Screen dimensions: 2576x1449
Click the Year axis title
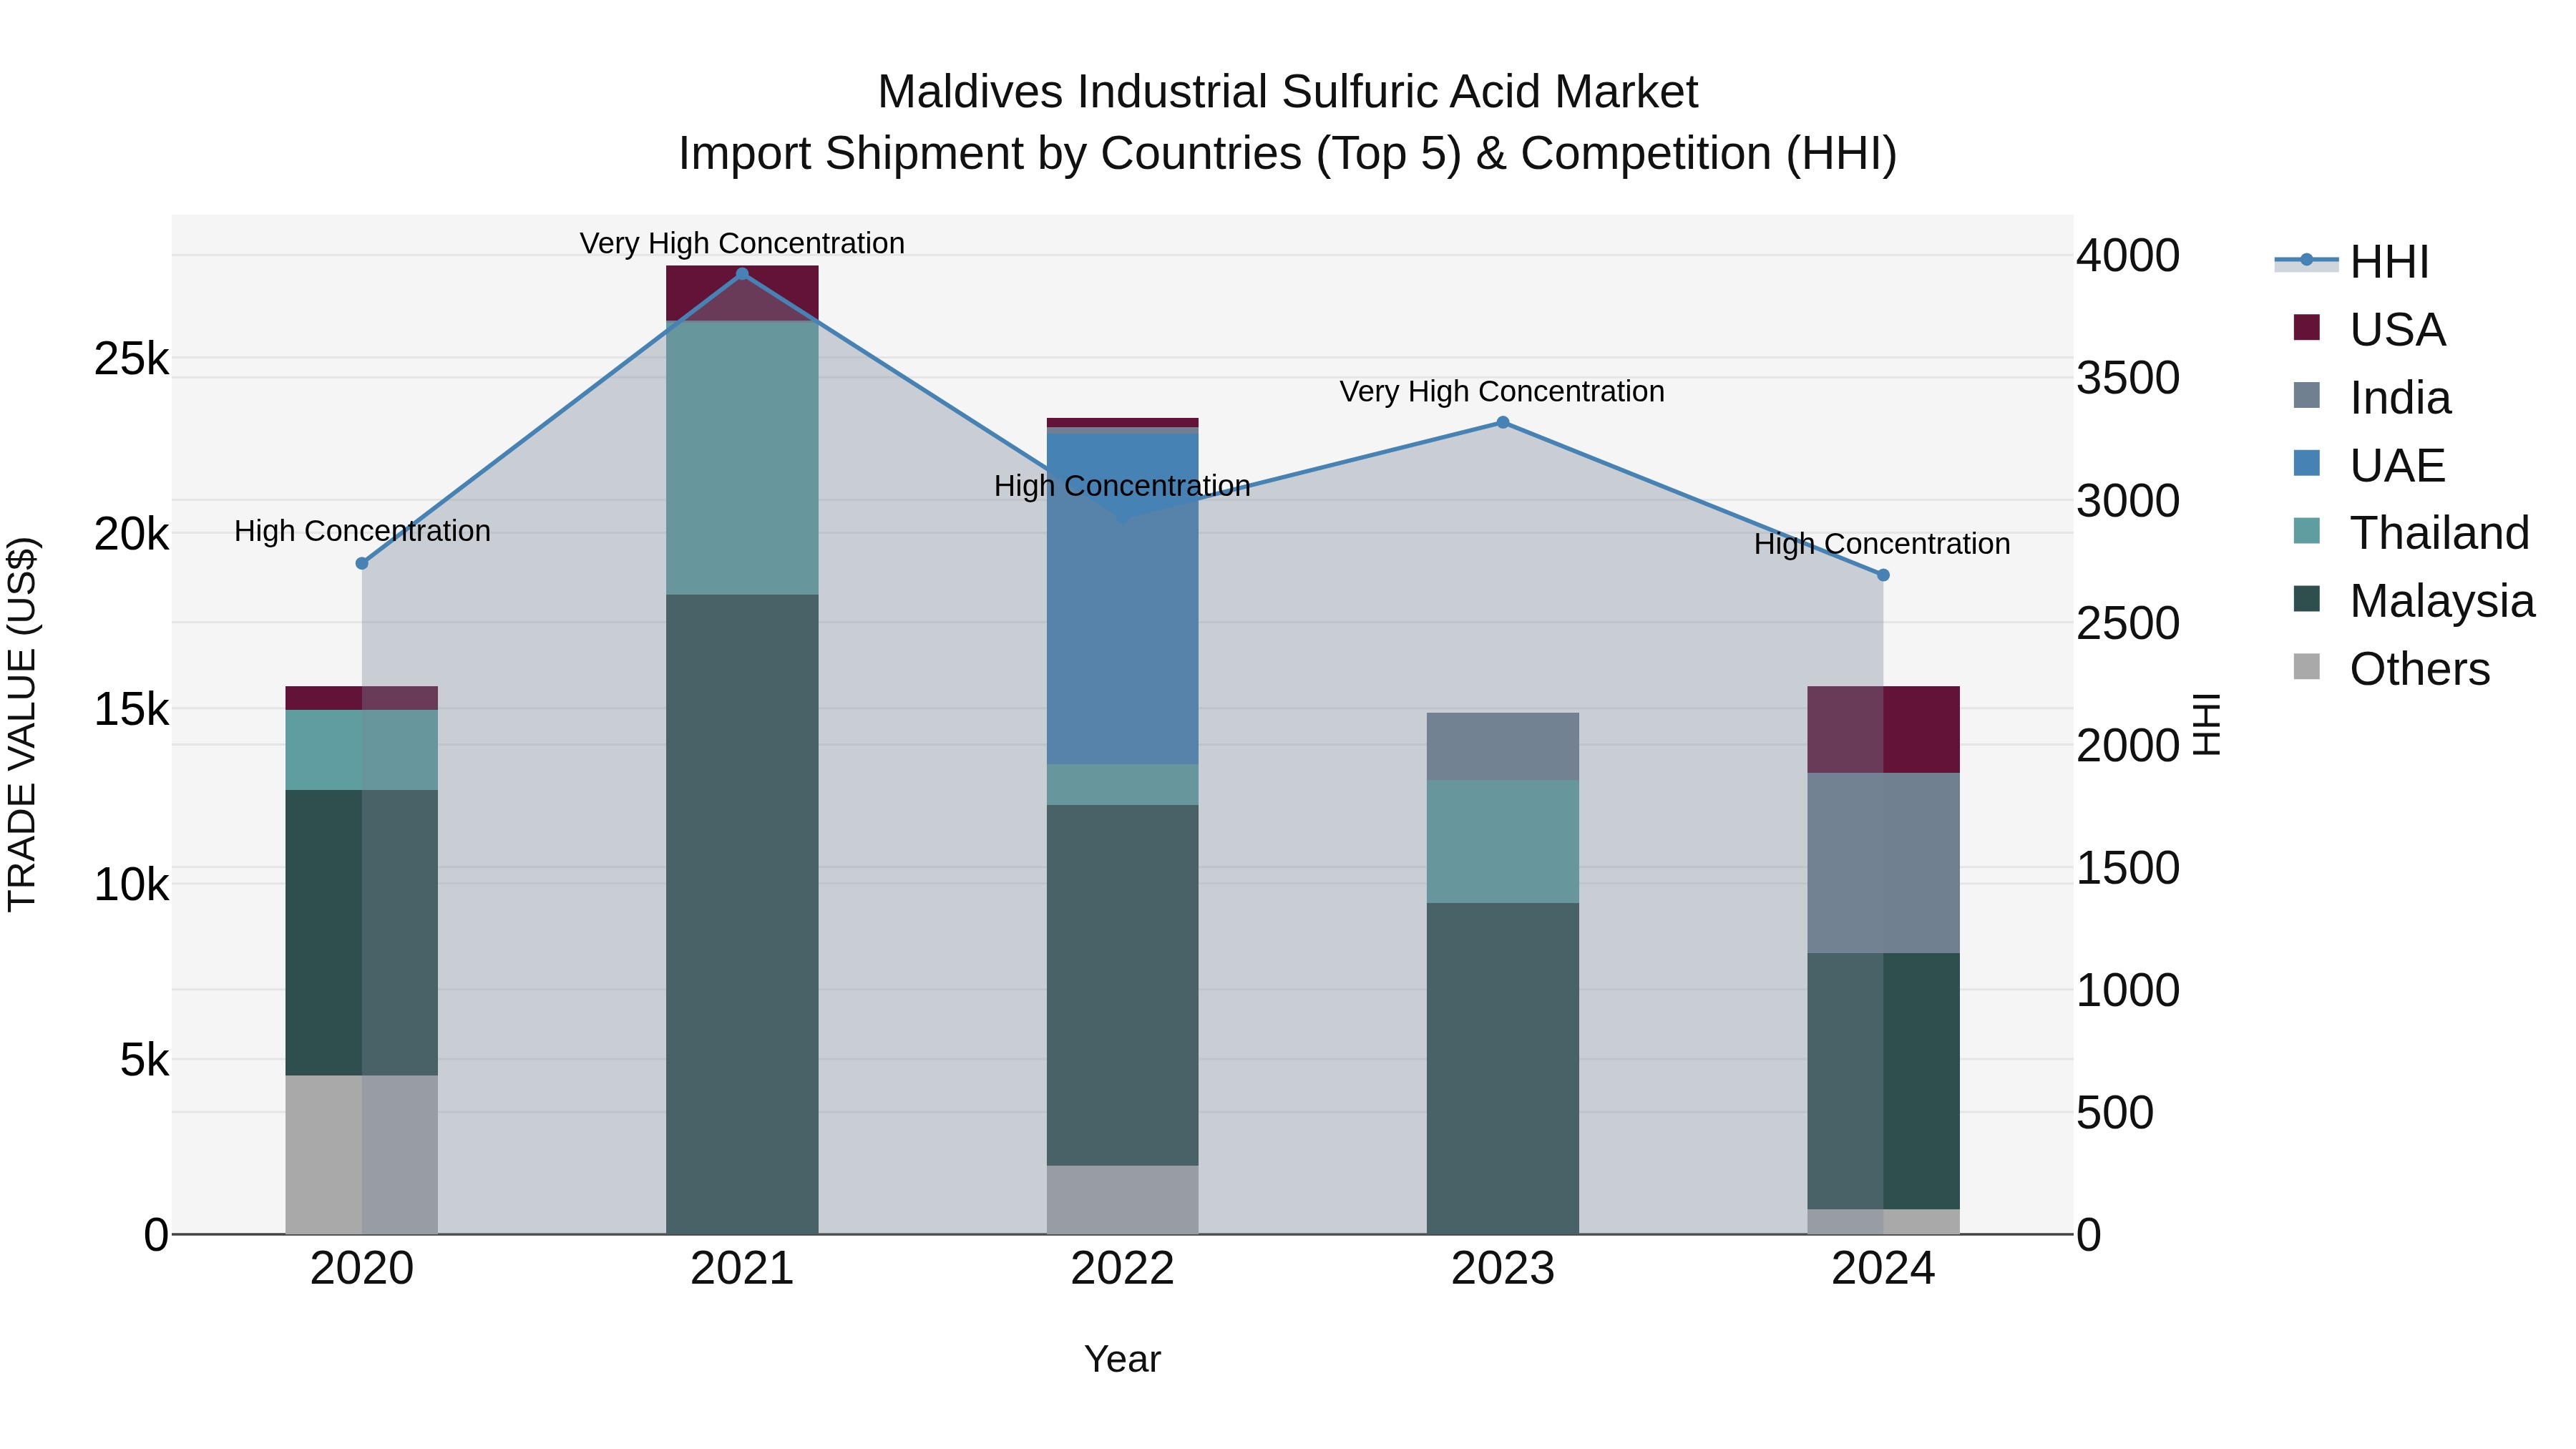(1122, 1360)
